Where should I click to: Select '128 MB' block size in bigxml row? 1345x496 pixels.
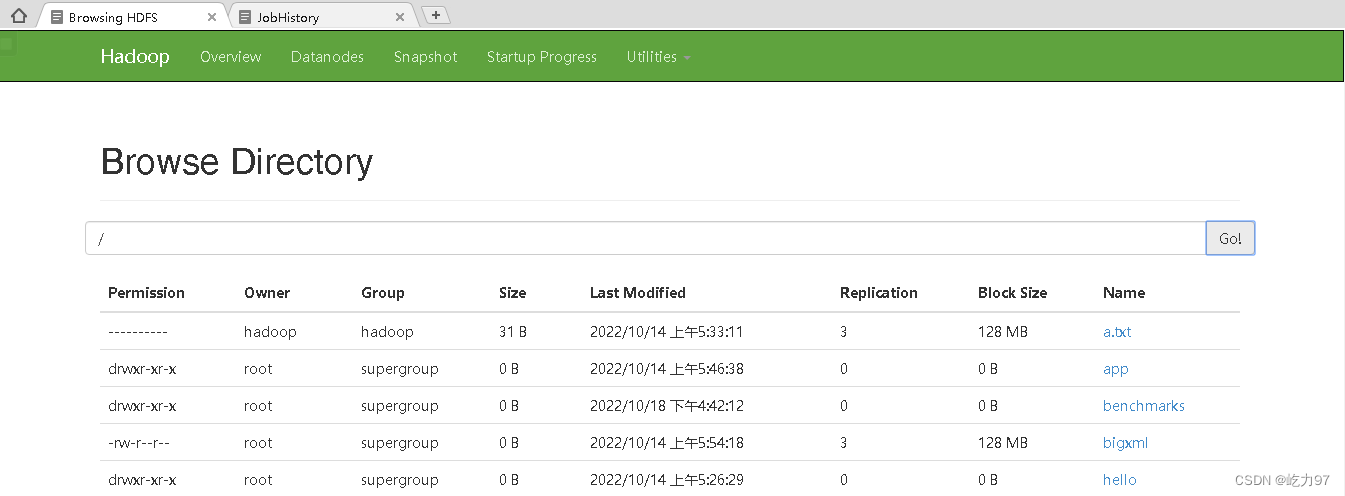[1003, 443]
